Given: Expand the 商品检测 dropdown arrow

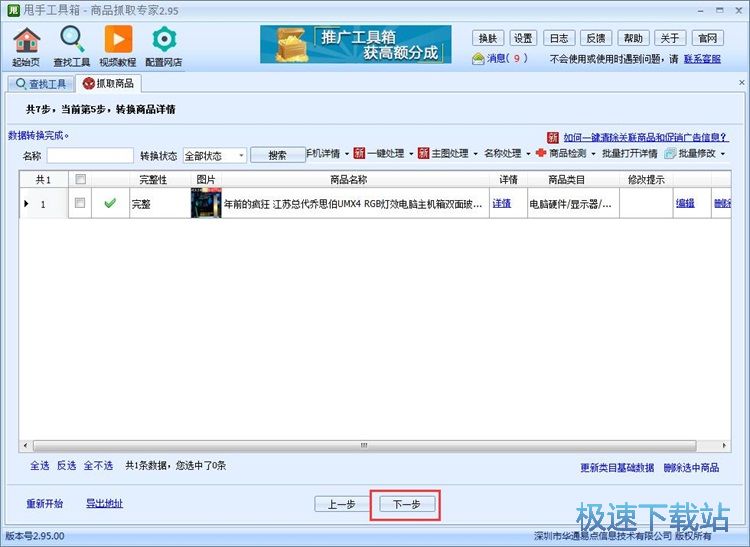Looking at the screenshot, I should (x=593, y=154).
